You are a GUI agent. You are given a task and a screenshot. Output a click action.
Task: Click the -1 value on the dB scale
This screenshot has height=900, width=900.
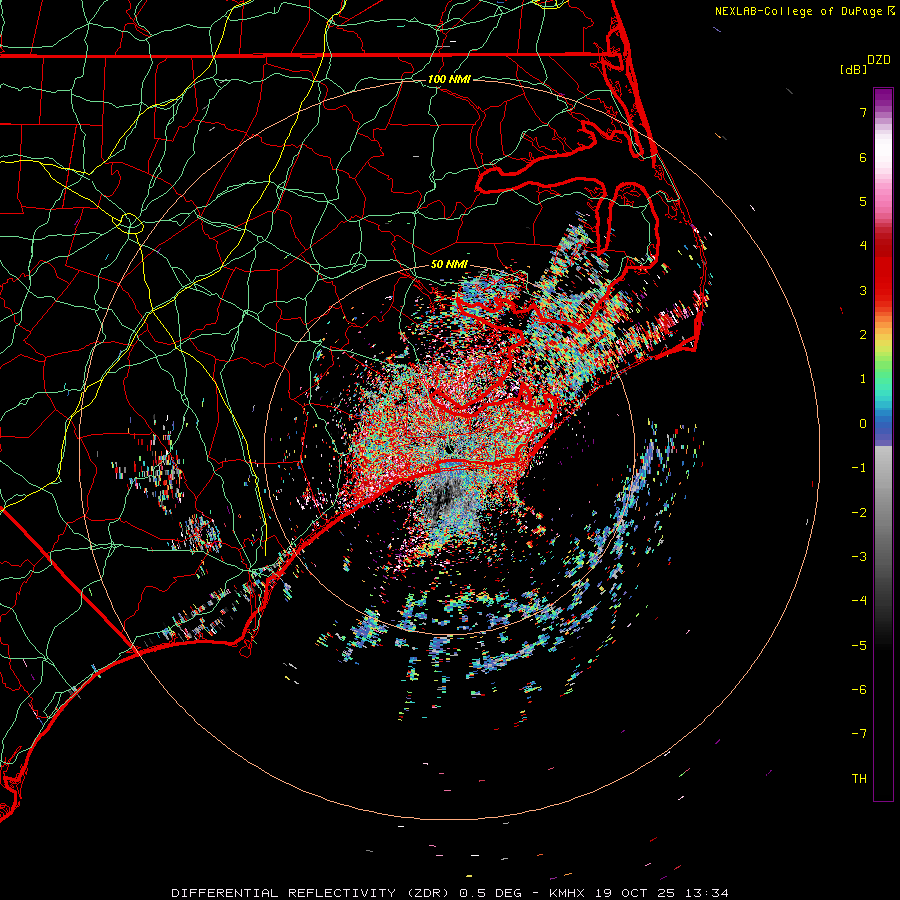click(859, 468)
